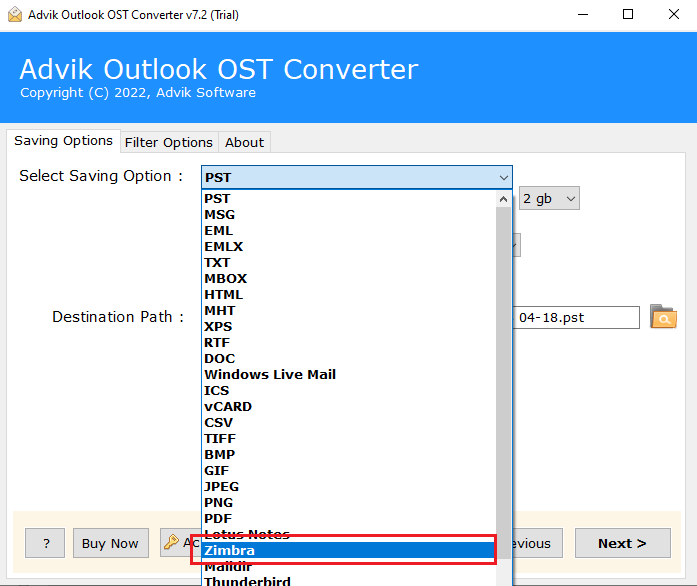Image resolution: width=697 pixels, height=586 pixels.
Task: Click the Buy Now button
Action: (x=110, y=543)
